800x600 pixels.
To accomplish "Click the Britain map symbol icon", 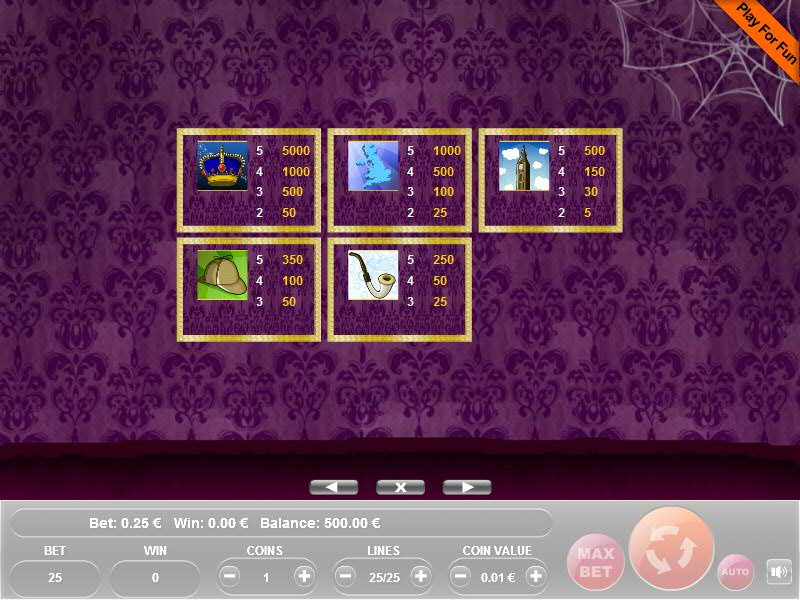I will click(x=373, y=166).
